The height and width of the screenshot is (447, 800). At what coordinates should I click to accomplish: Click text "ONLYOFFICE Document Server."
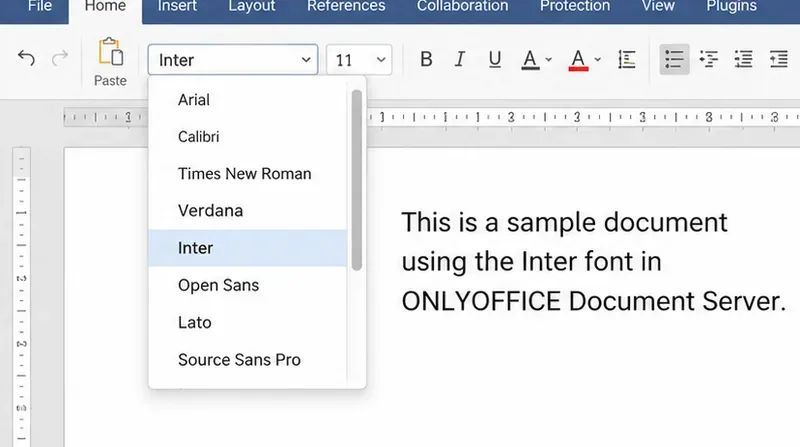594,301
